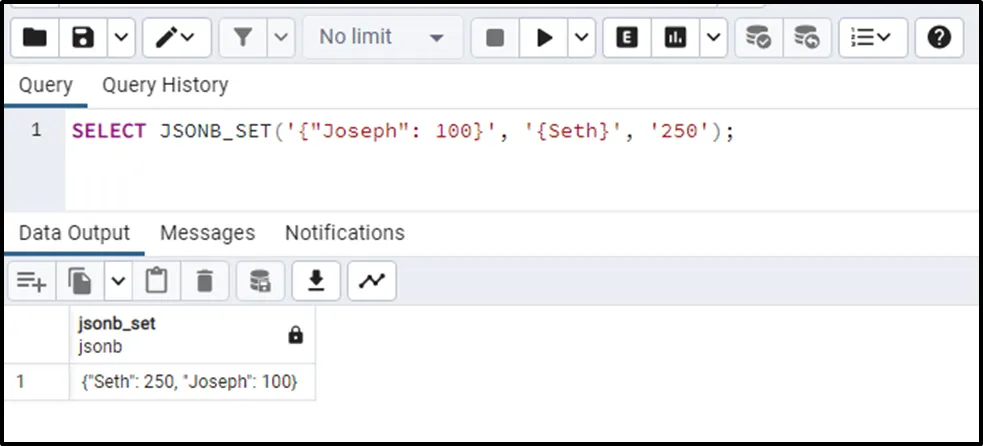Click the SELECT keyword in the query
This screenshot has height=446, width=983.
[x=109, y=131]
